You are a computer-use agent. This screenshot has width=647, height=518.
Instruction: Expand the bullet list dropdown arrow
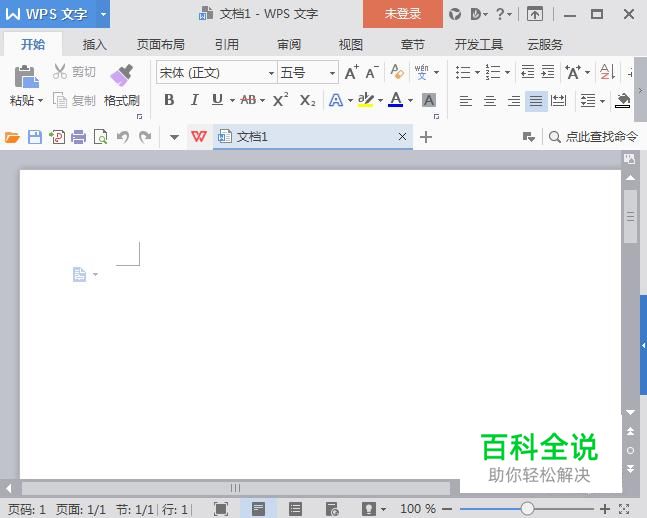(477, 72)
